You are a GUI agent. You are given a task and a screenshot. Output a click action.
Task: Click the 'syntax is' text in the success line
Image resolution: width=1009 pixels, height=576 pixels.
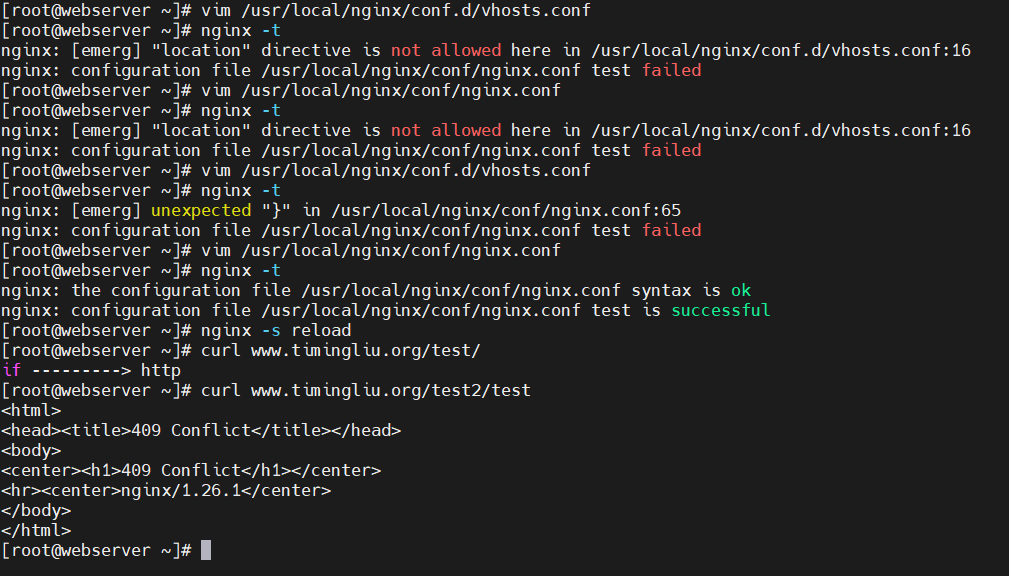tap(676, 290)
